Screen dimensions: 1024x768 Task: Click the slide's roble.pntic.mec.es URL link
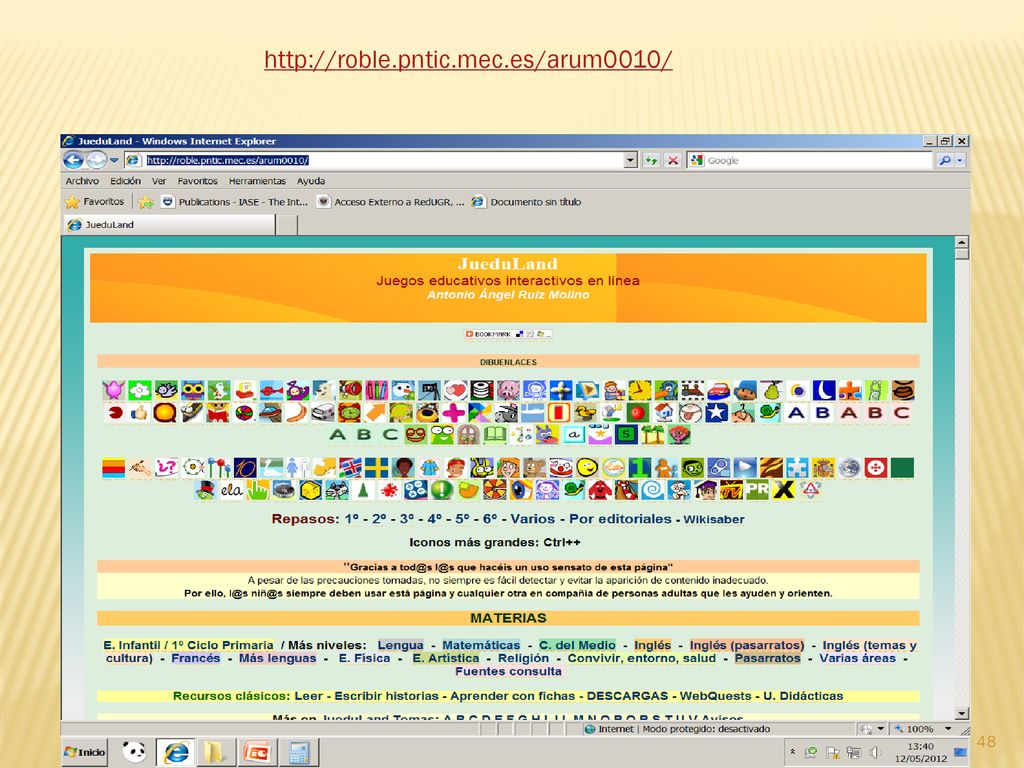pyautogui.click(x=468, y=59)
